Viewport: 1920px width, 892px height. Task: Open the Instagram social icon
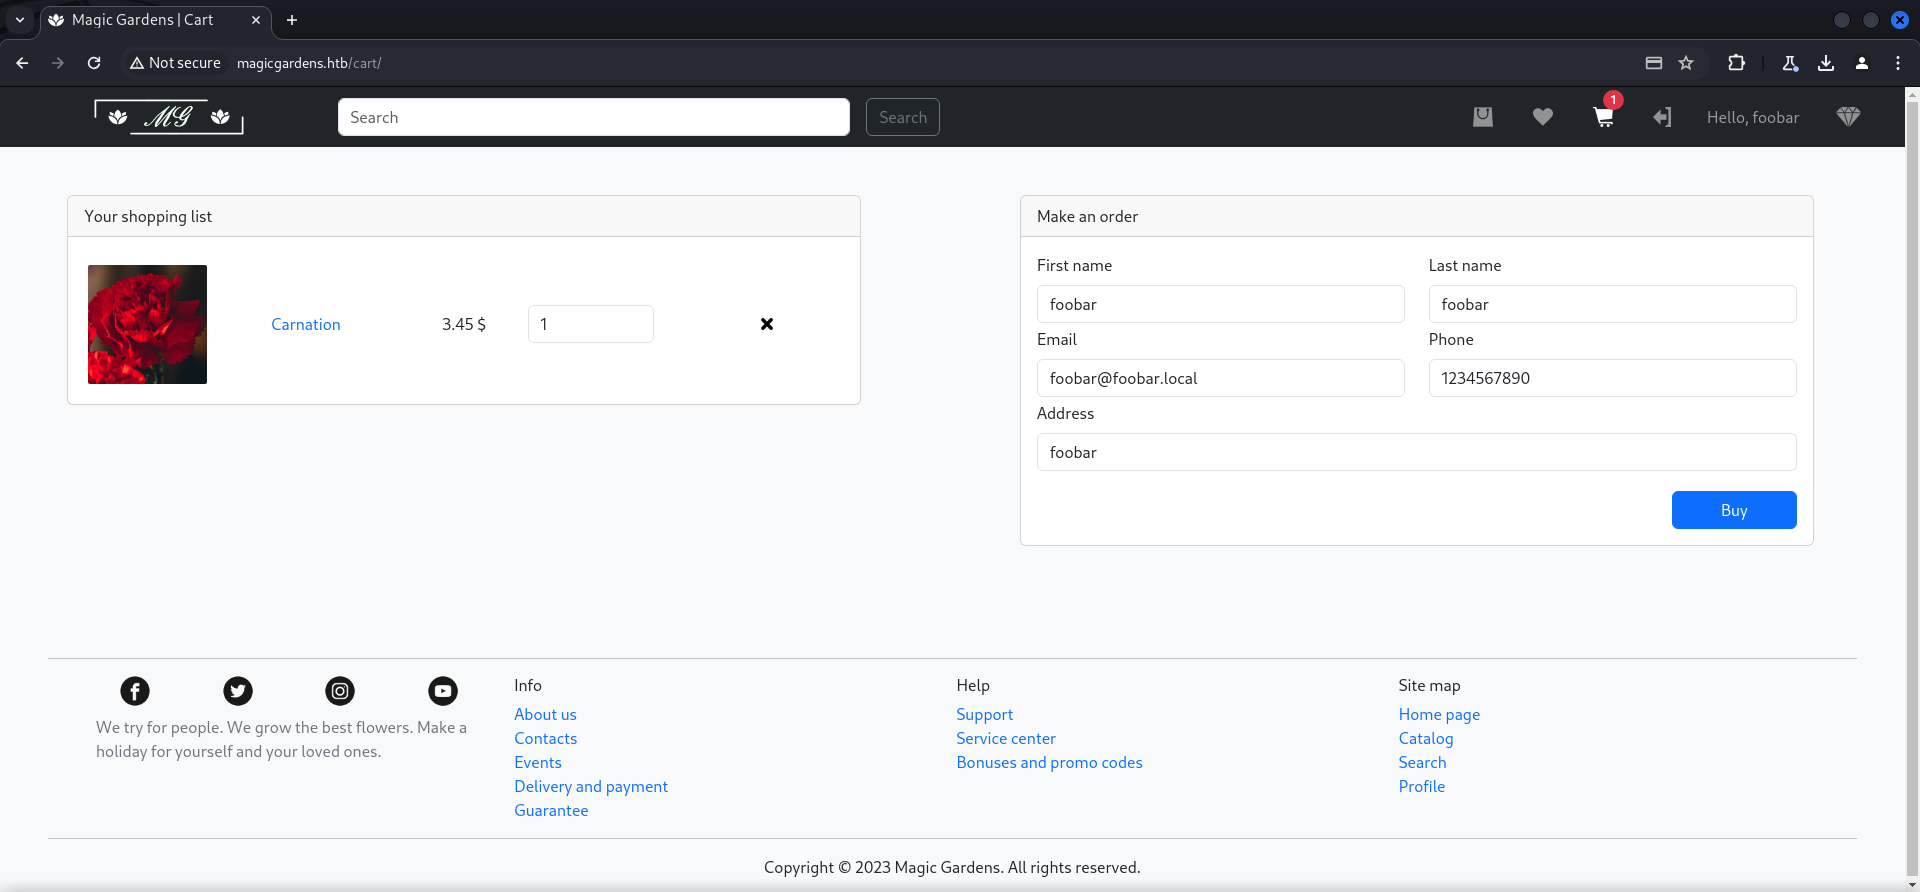tap(340, 691)
